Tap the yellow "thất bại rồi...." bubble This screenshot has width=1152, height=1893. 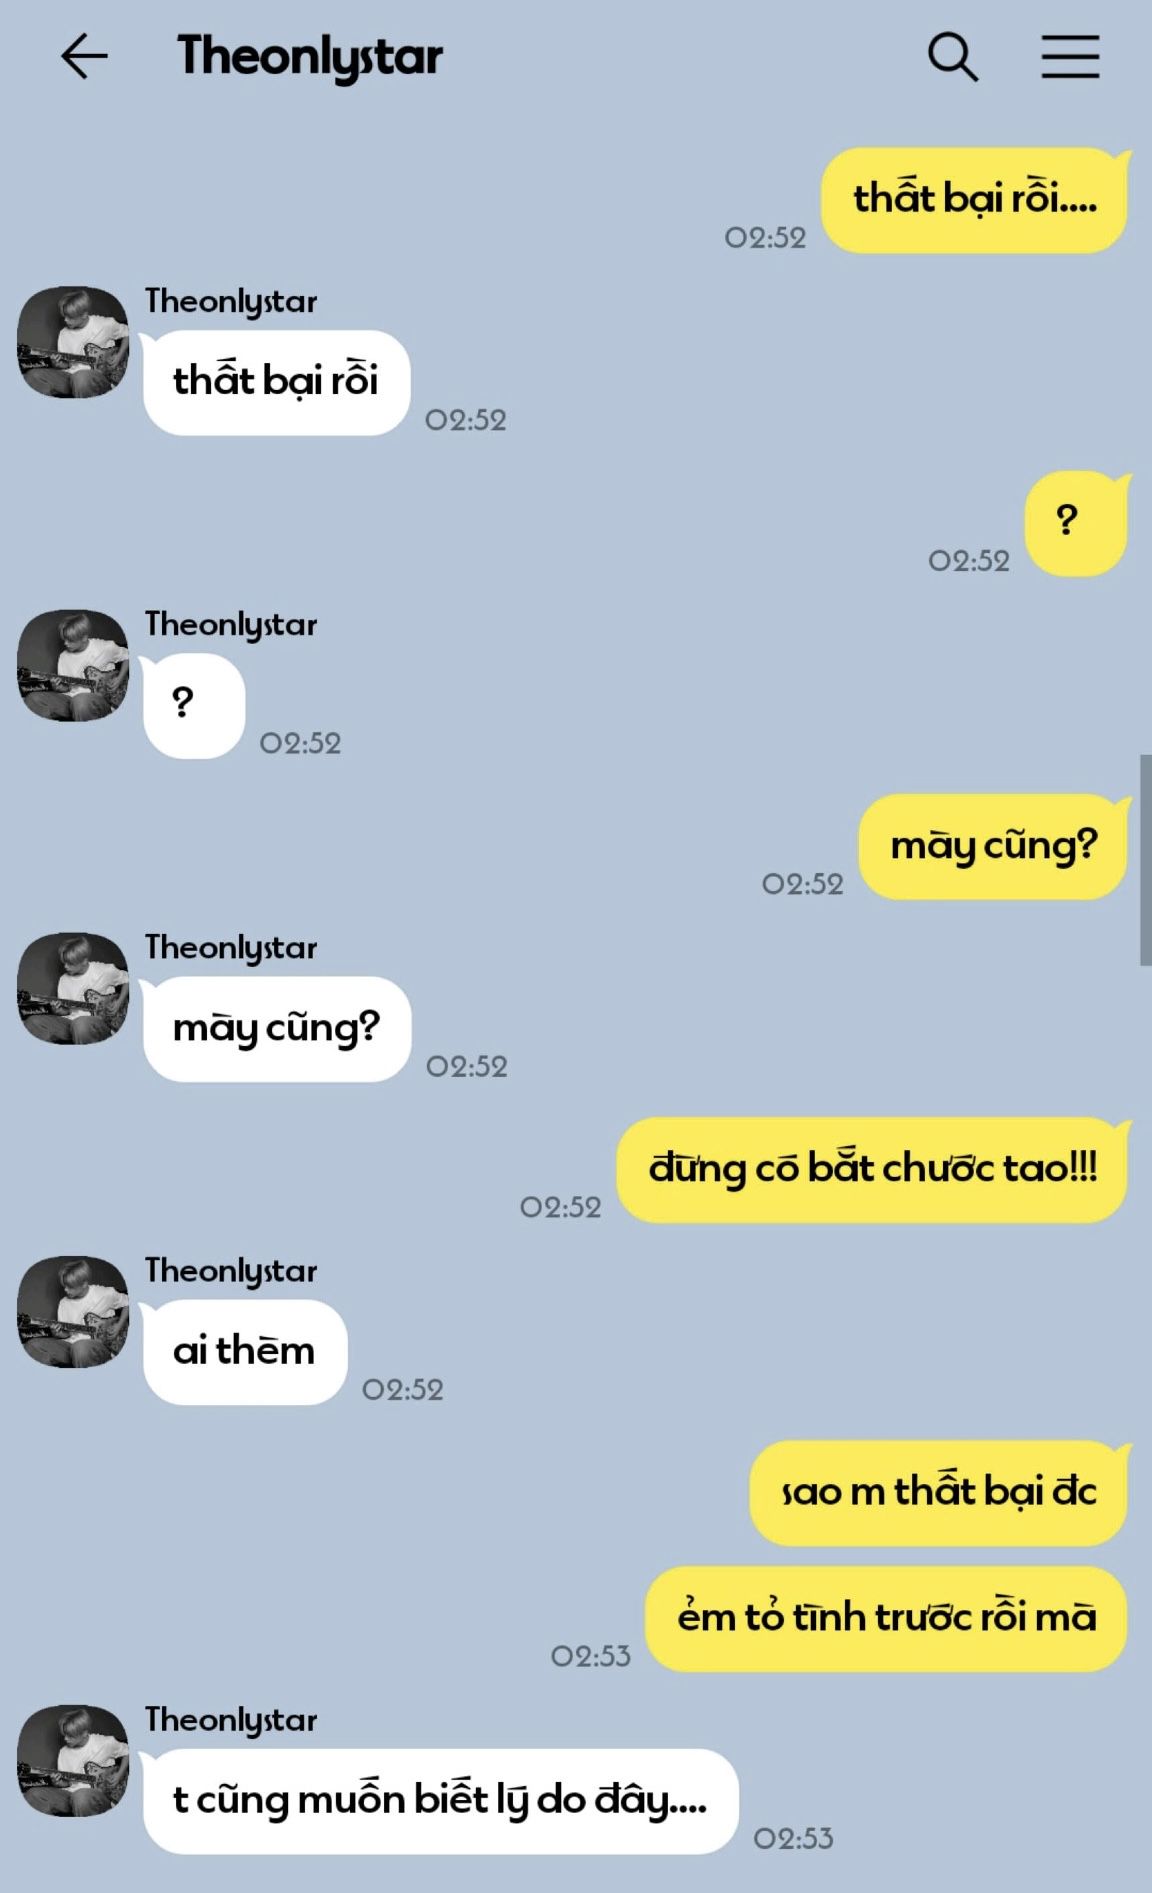pyautogui.click(x=975, y=200)
